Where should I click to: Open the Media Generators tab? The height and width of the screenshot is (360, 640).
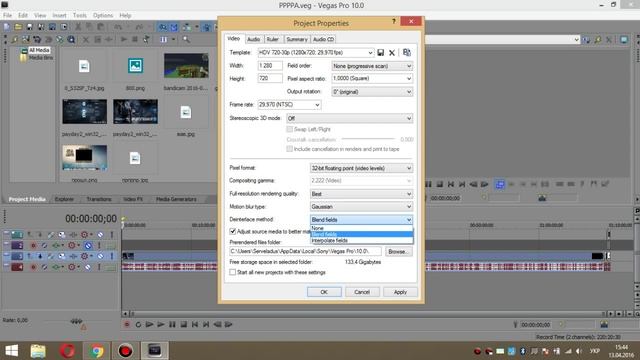[x=176, y=199]
